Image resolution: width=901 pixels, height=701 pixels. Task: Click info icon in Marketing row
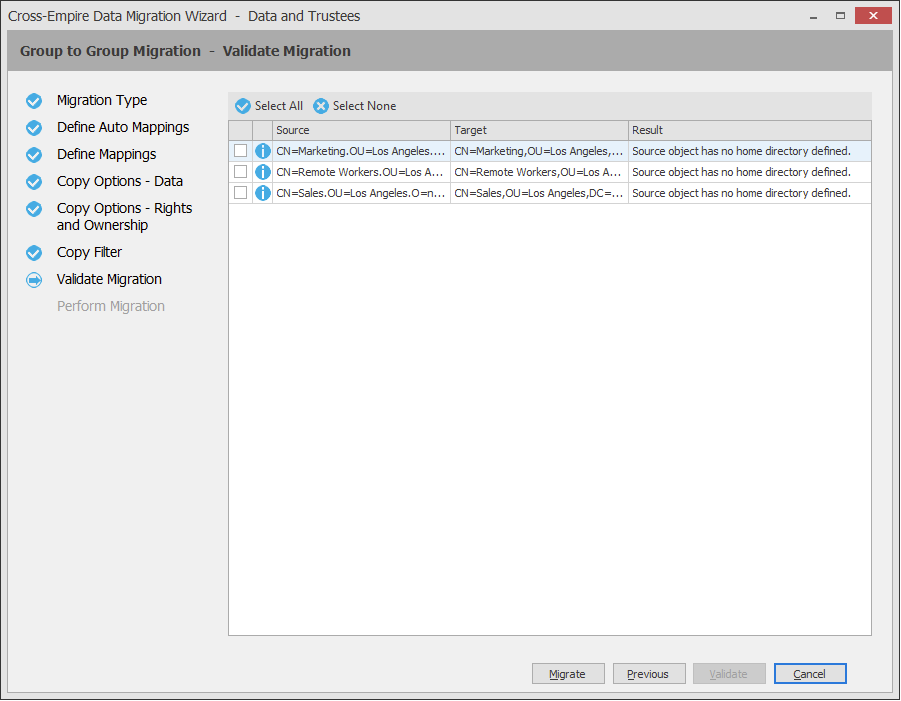coord(263,151)
